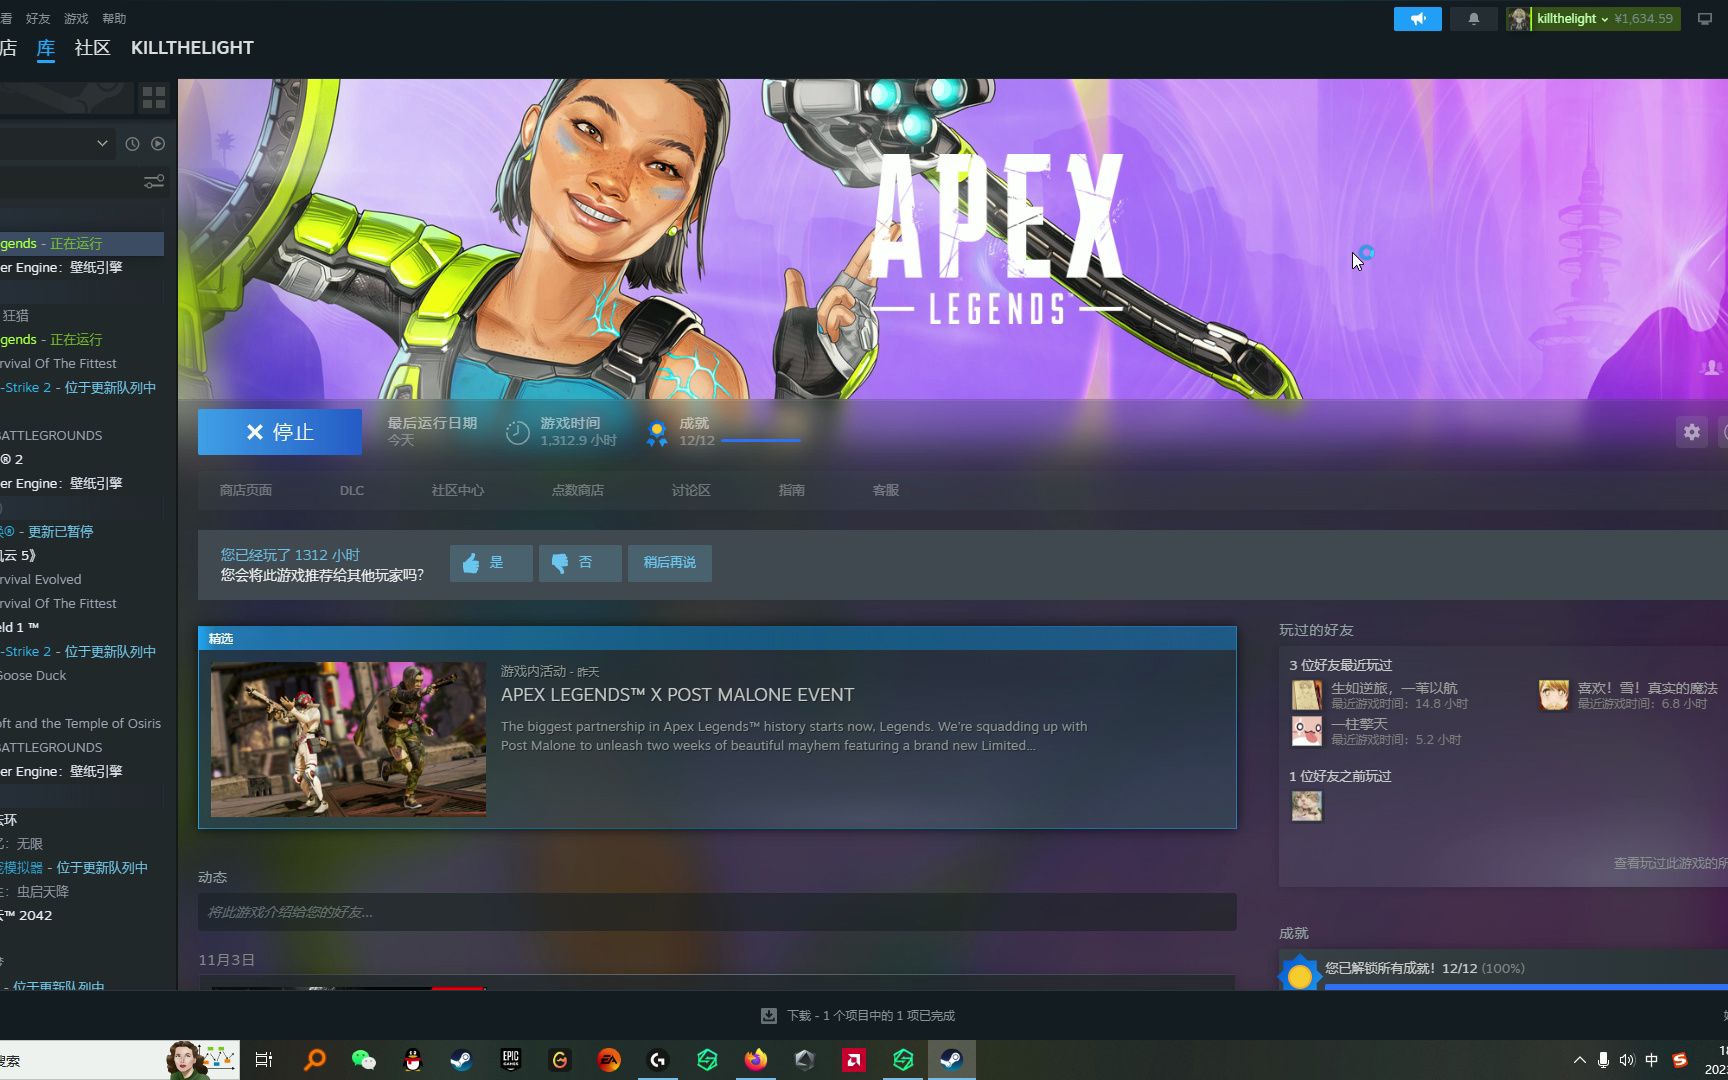The image size is (1728, 1080).
Task: Open the 好友 menu
Action: click(x=38, y=17)
